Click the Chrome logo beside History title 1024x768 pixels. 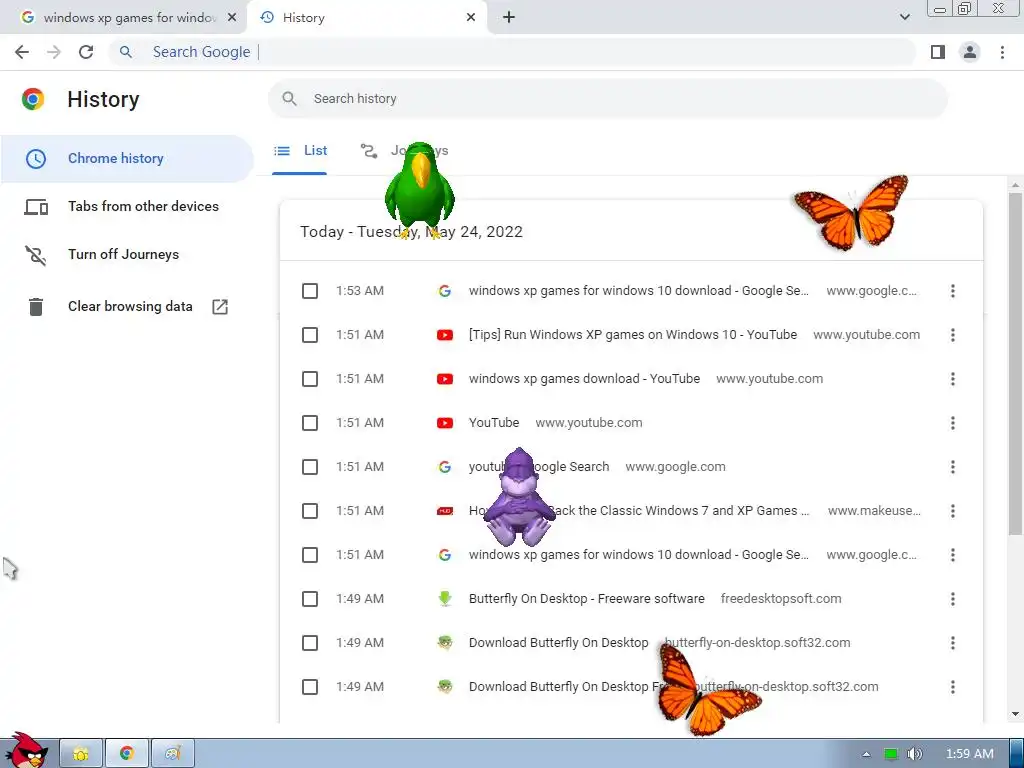[33, 99]
